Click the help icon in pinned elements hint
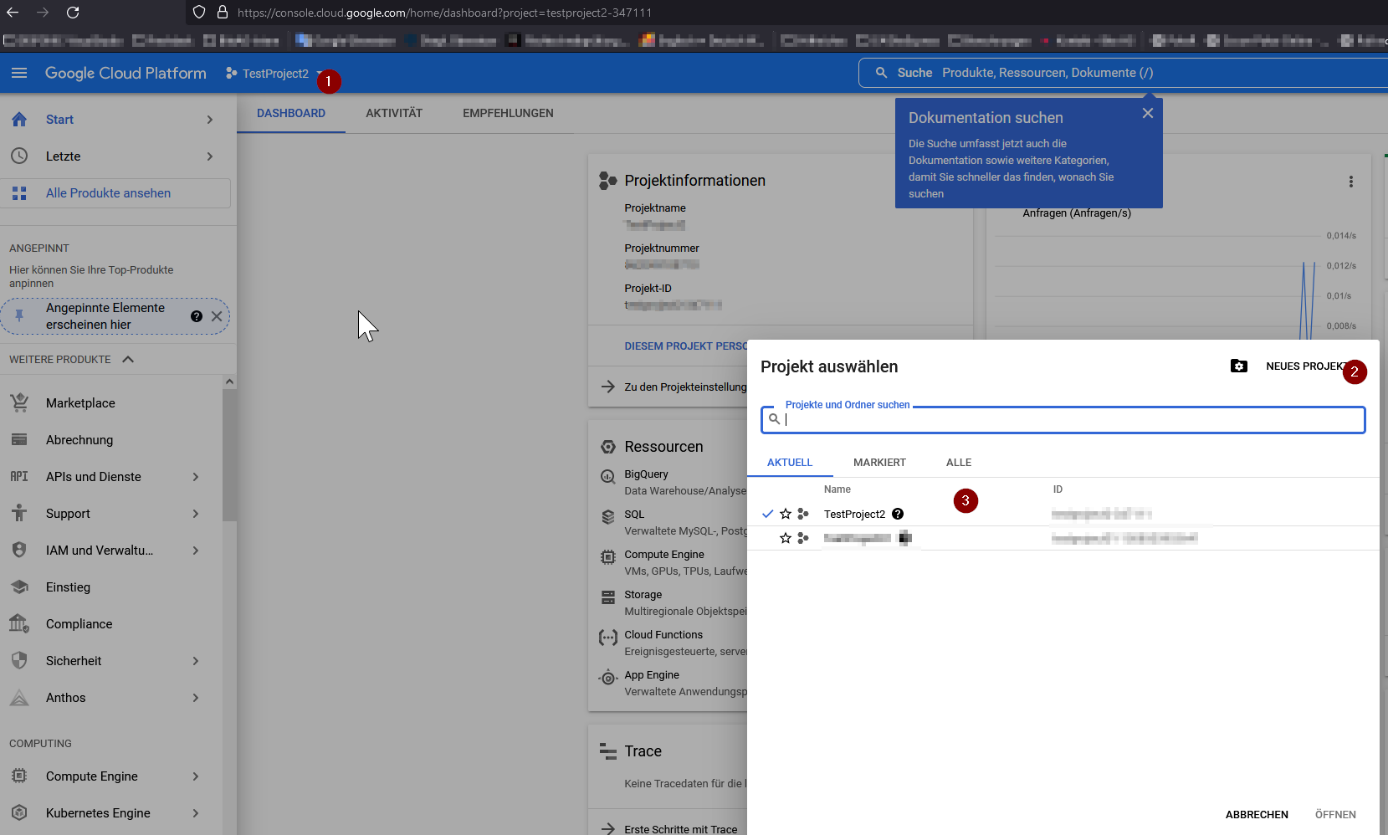The height and width of the screenshot is (835, 1388). [x=196, y=316]
